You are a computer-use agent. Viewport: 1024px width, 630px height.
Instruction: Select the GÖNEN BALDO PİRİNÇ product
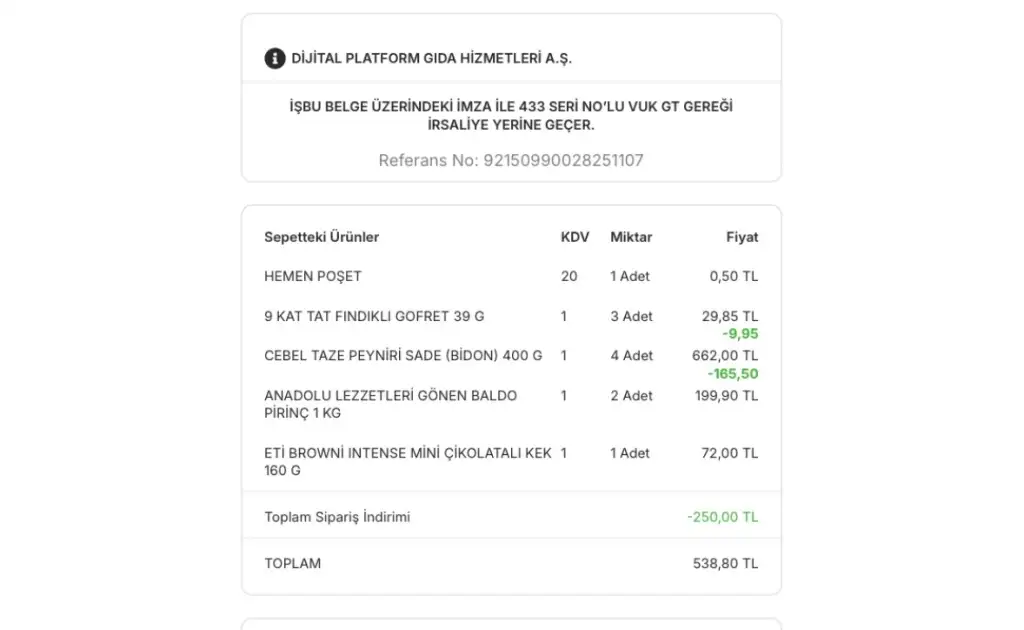click(390, 404)
